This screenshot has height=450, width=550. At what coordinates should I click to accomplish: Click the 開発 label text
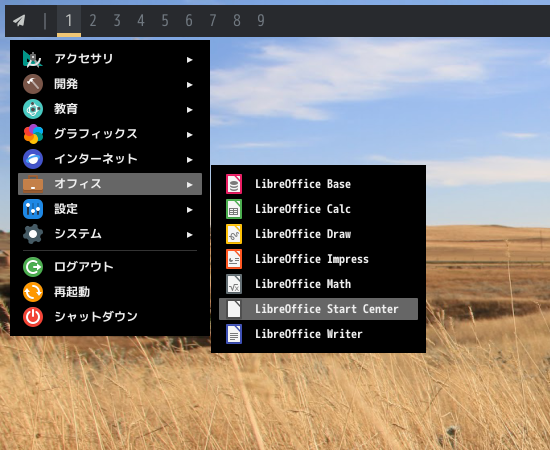(66, 84)
